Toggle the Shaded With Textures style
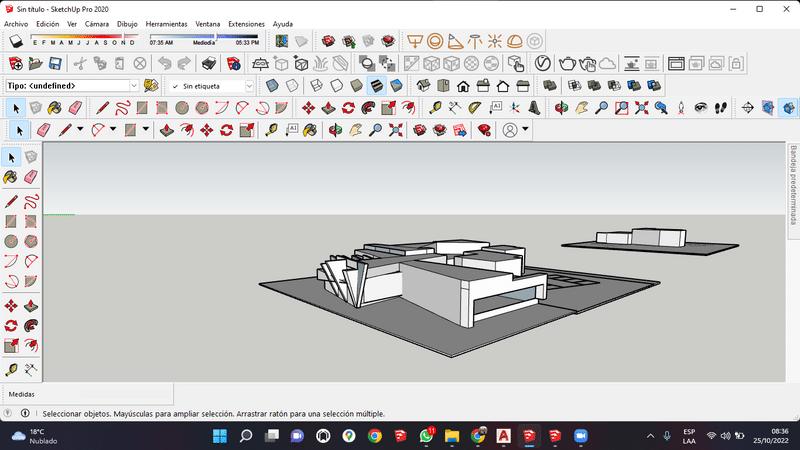The image size is (800, 450). [x=376, y=86]
